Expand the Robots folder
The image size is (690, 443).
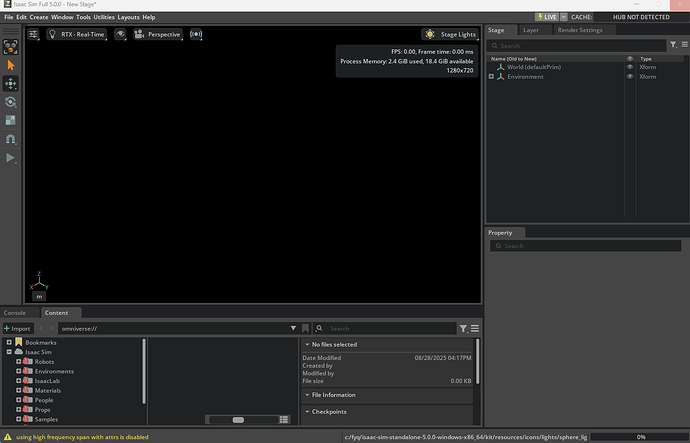click(18, 362)
